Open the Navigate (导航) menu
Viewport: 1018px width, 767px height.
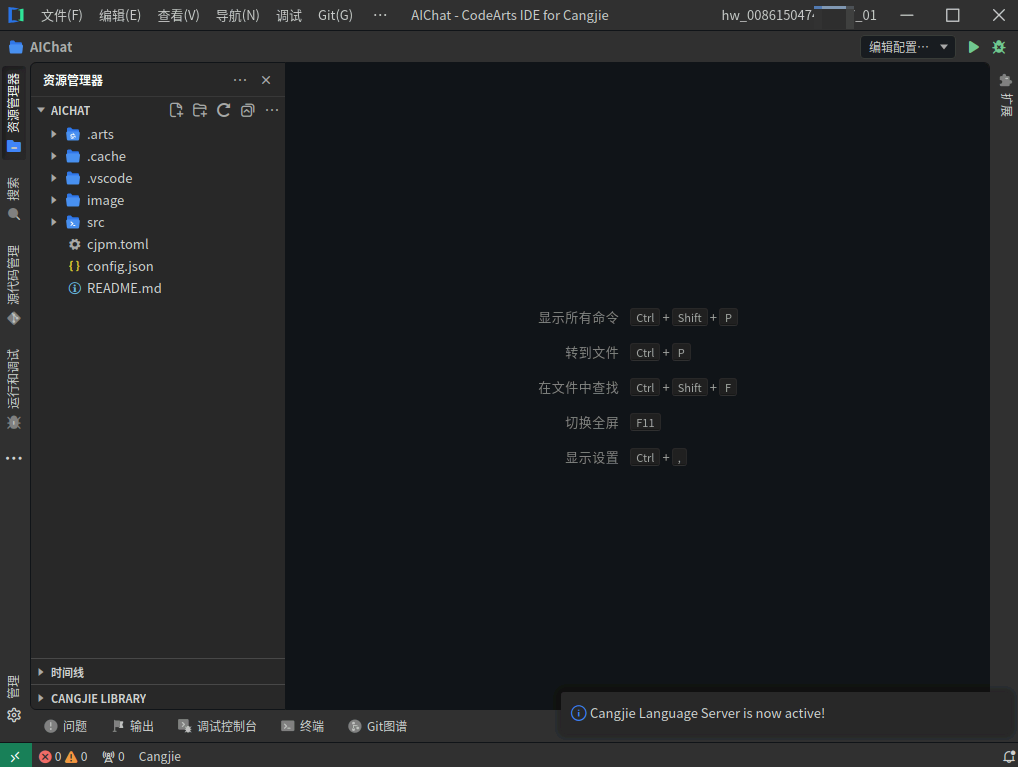[238, 15]
